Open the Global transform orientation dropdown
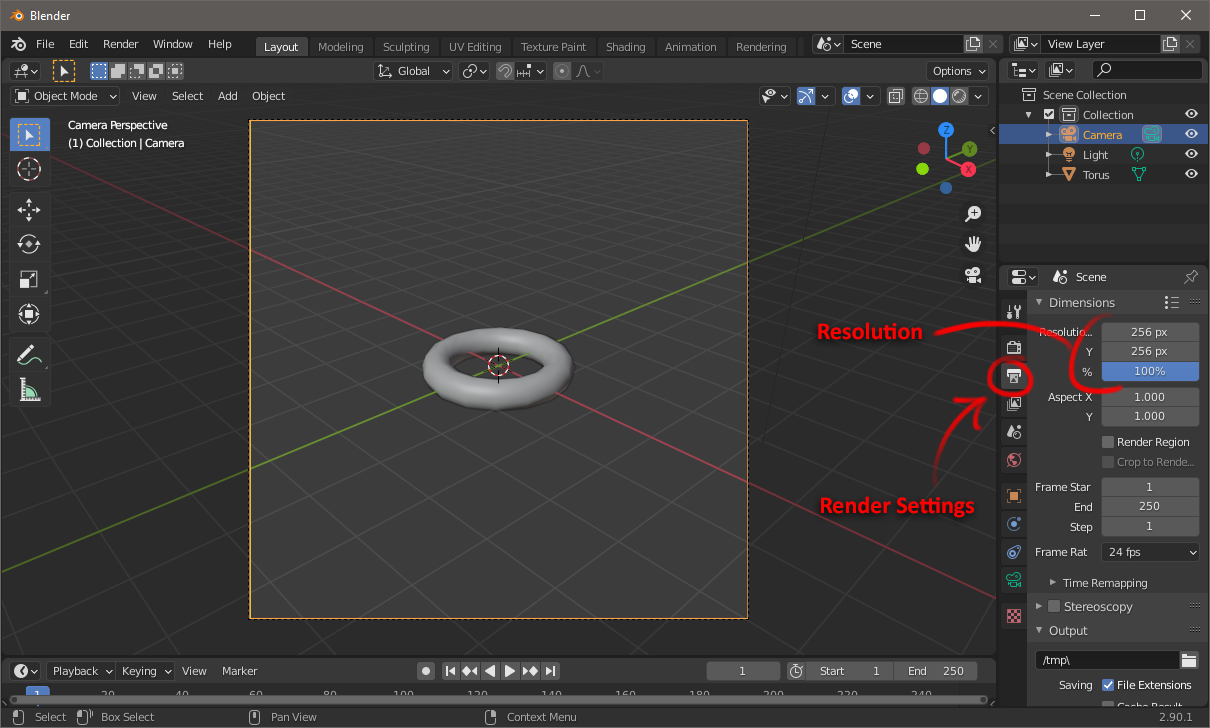Viewport: 1210px width, 728px height. tap(414, 71)
